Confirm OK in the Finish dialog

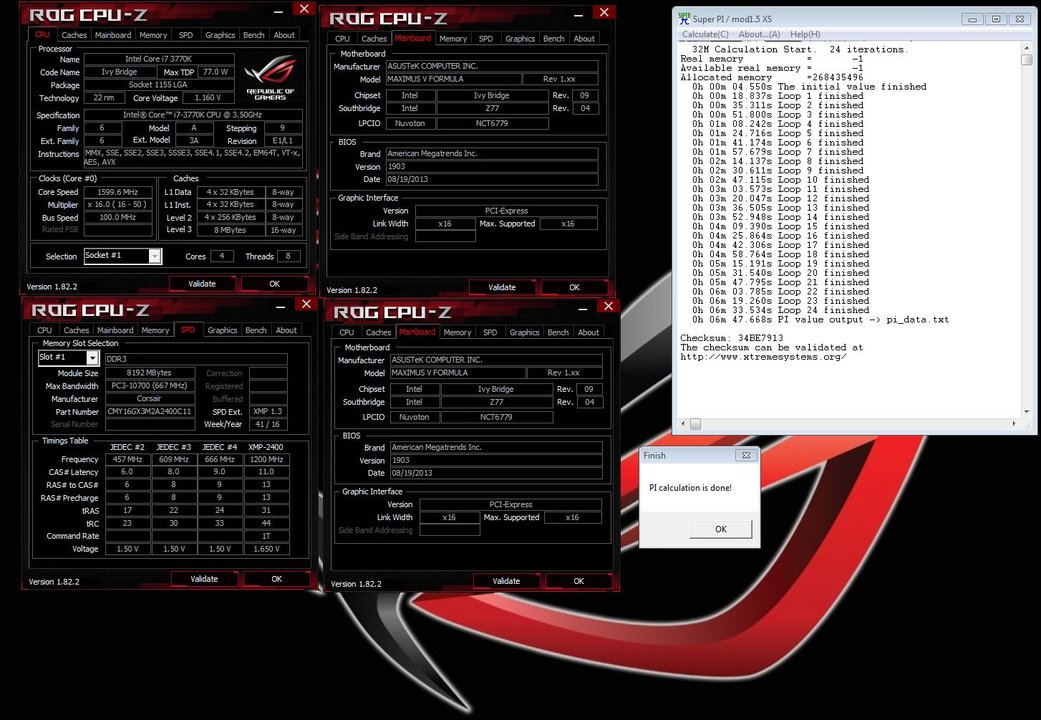click(720, 529)
